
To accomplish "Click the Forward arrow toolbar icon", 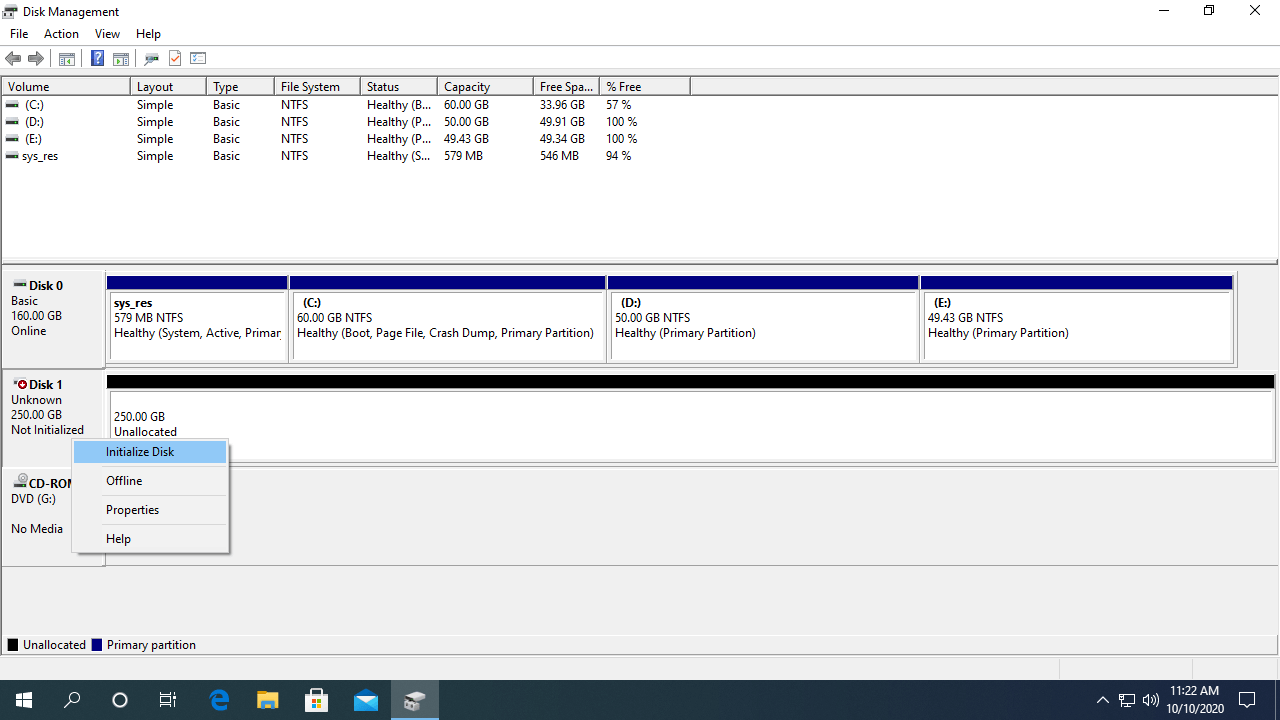I will [x=36, y=59].
